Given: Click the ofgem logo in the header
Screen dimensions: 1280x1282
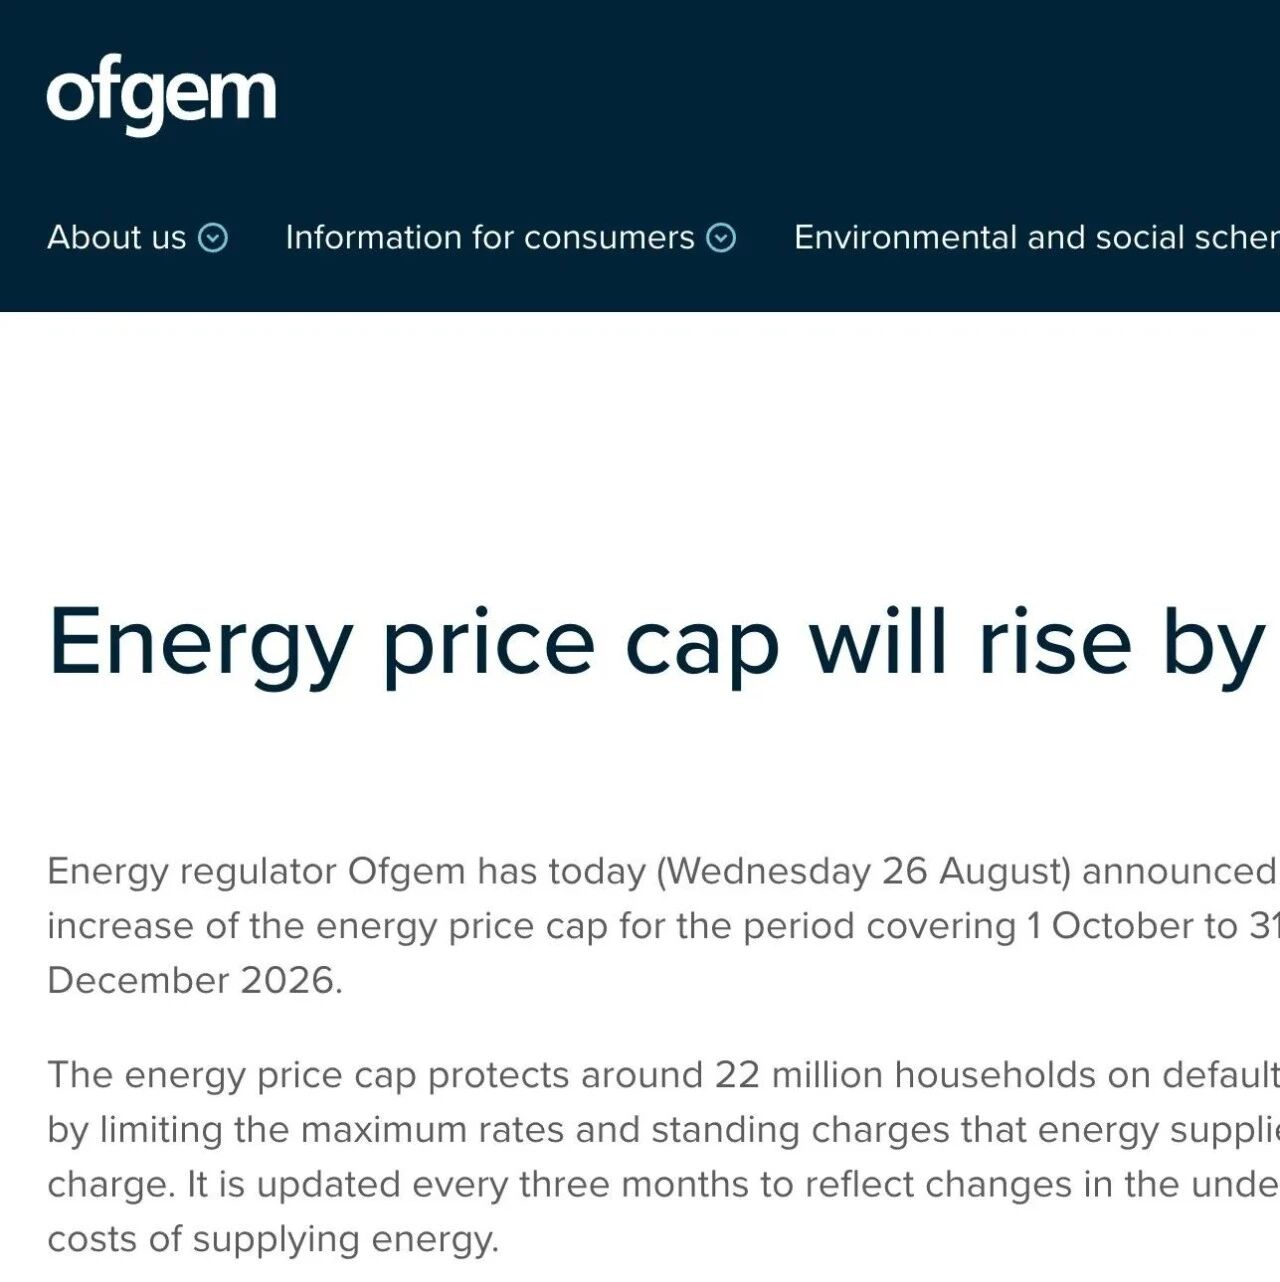Looking at the screenshot, I should (161, 95).
